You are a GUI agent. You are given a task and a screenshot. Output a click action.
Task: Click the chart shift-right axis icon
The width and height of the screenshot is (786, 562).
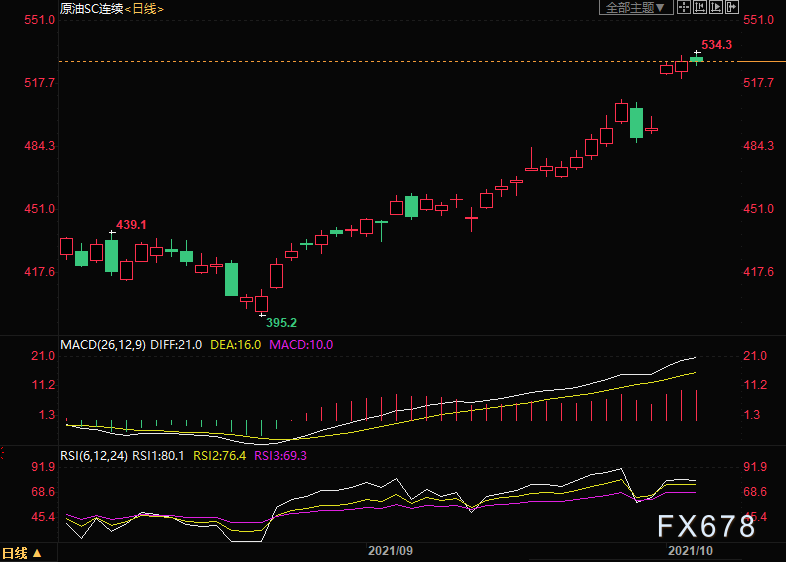point(716,7)
